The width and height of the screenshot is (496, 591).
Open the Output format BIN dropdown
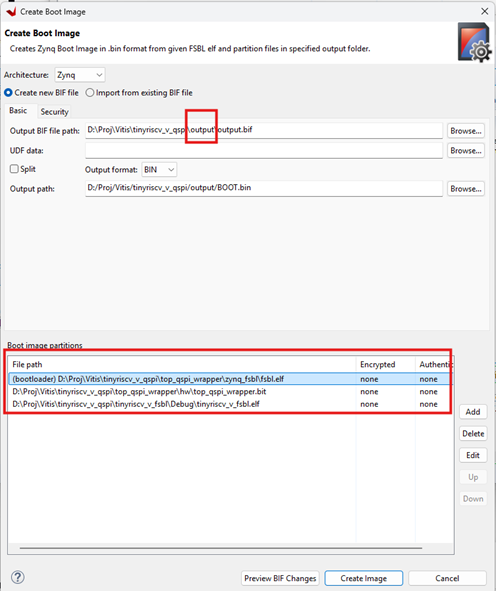pos(159,170)
